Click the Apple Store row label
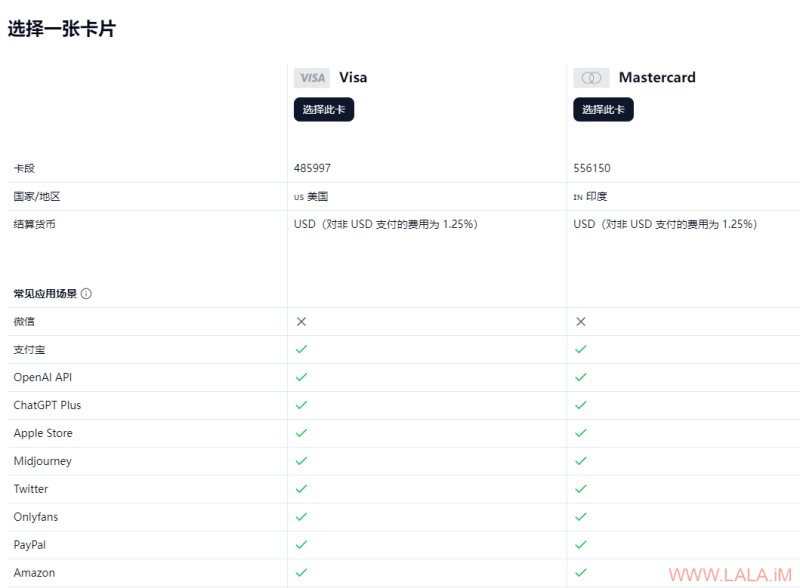 43,433
